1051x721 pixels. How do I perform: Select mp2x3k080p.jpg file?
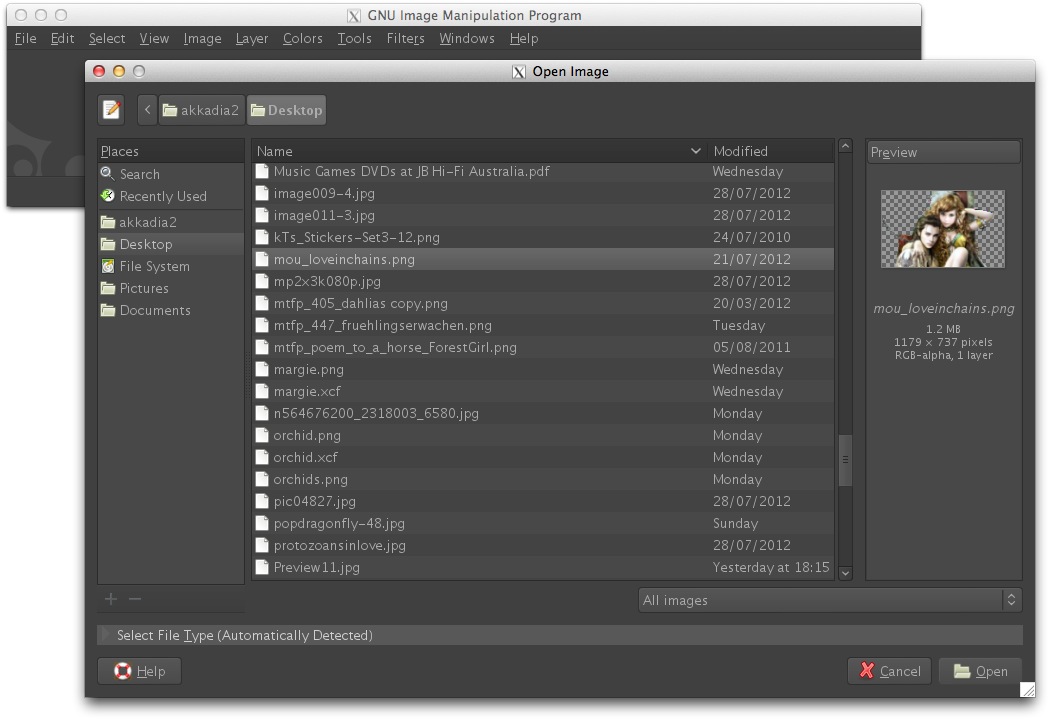click(x=543, y=281)
